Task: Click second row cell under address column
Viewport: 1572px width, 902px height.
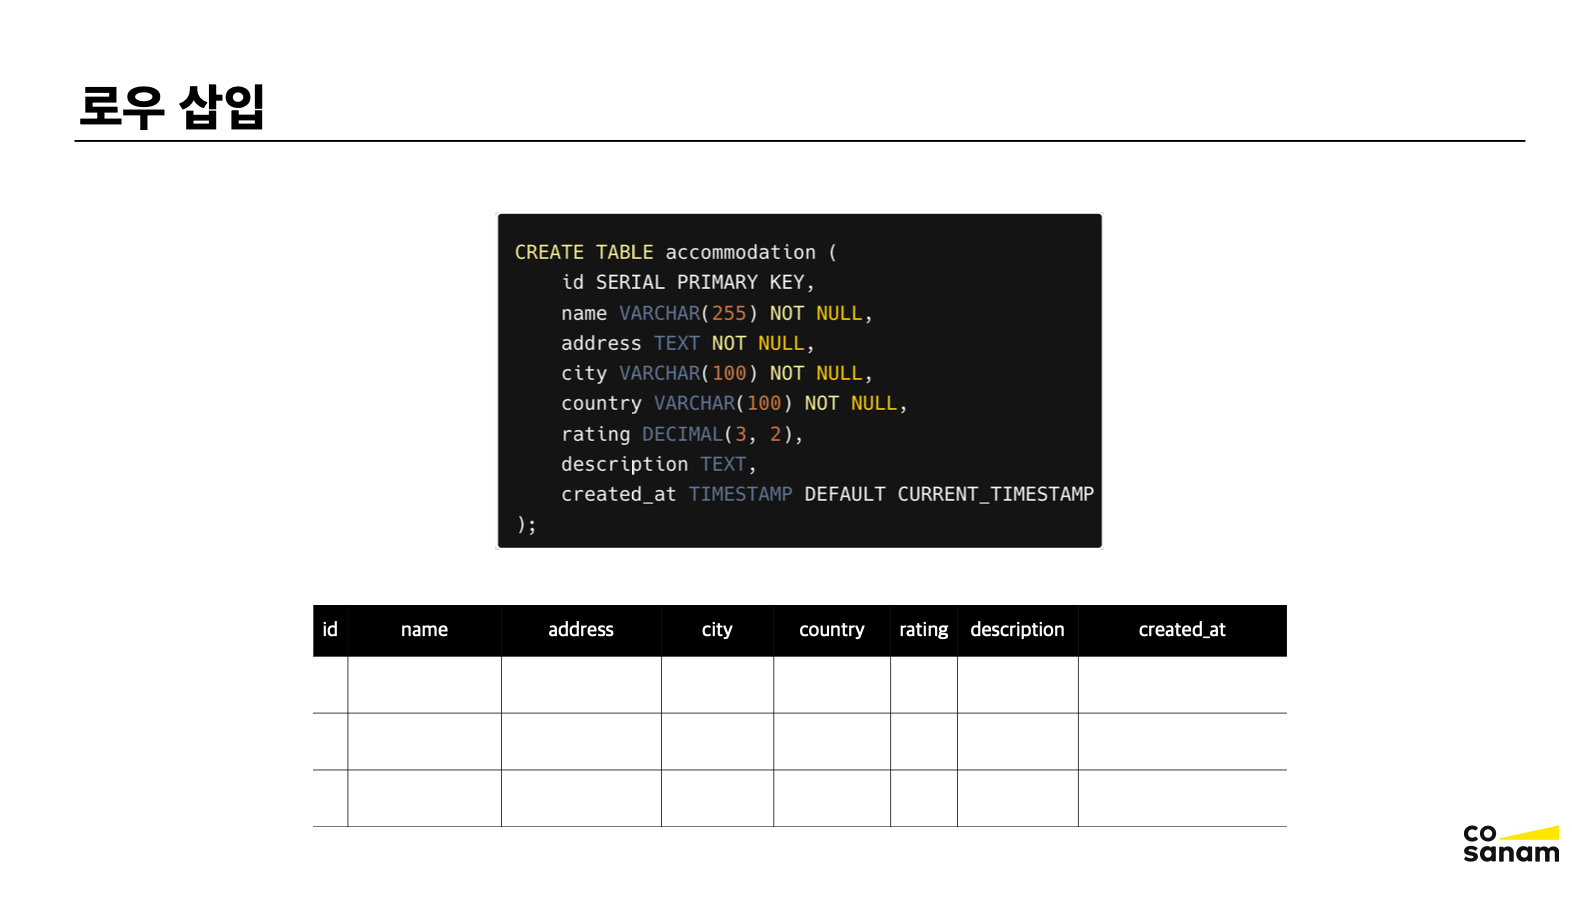Action: point(580,742)
